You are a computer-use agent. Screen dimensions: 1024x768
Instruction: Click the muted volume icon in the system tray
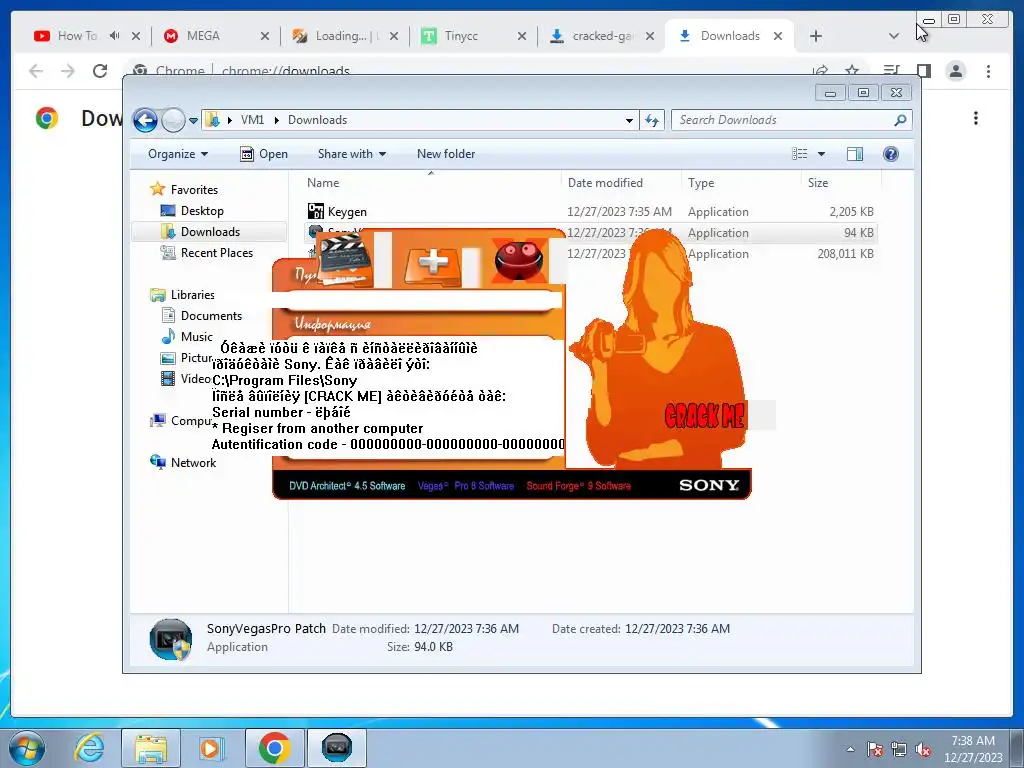(x=923, y=749)
